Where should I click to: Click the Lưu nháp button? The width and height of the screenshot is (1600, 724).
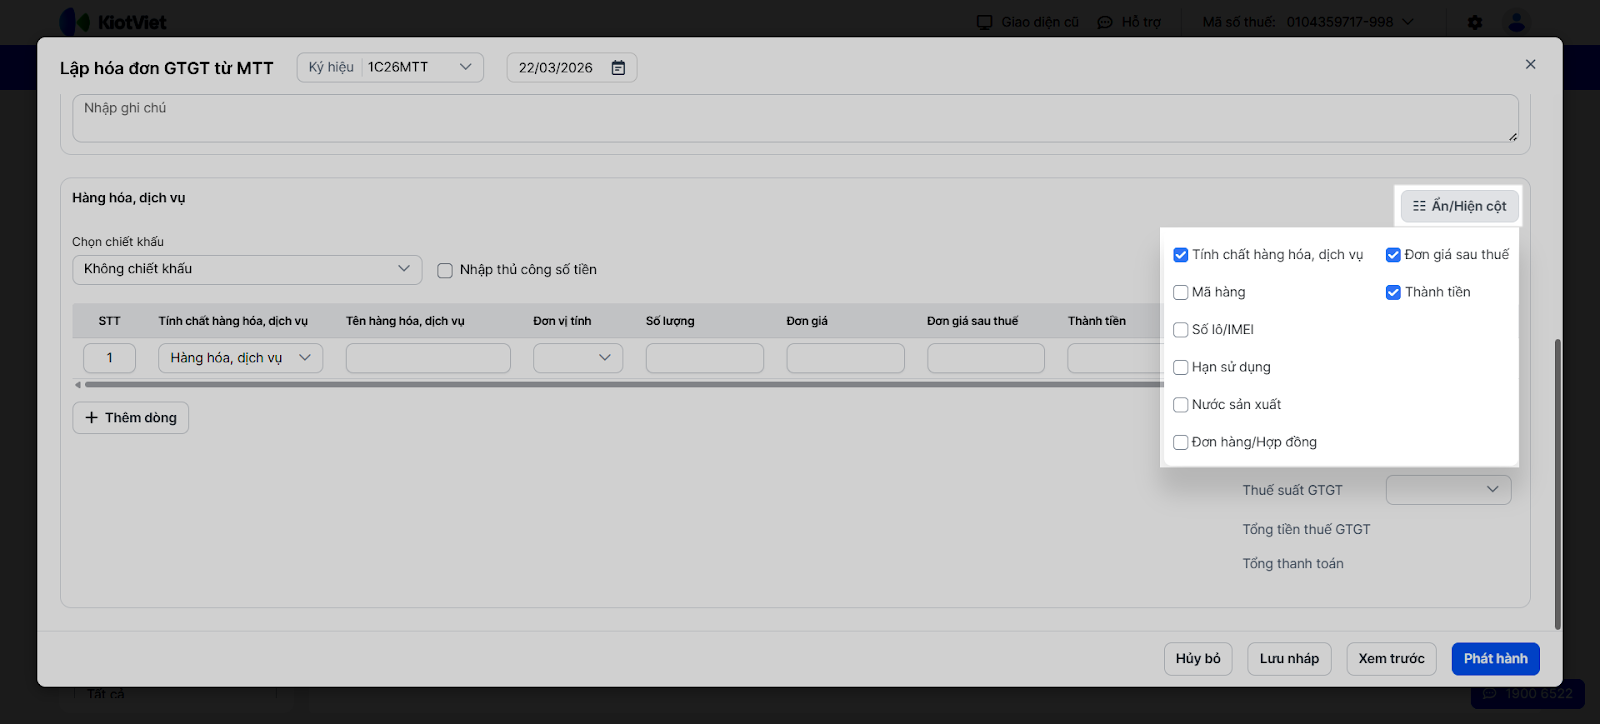pyautogui.click(x=1289, y=659)
